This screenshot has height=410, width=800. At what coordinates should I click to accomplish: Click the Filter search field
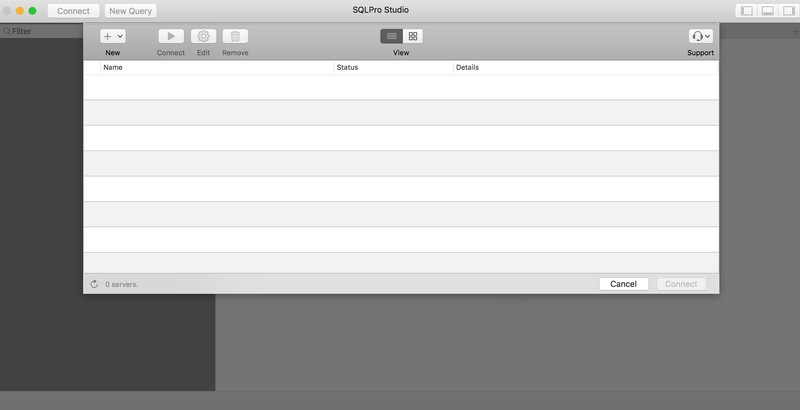43,31
